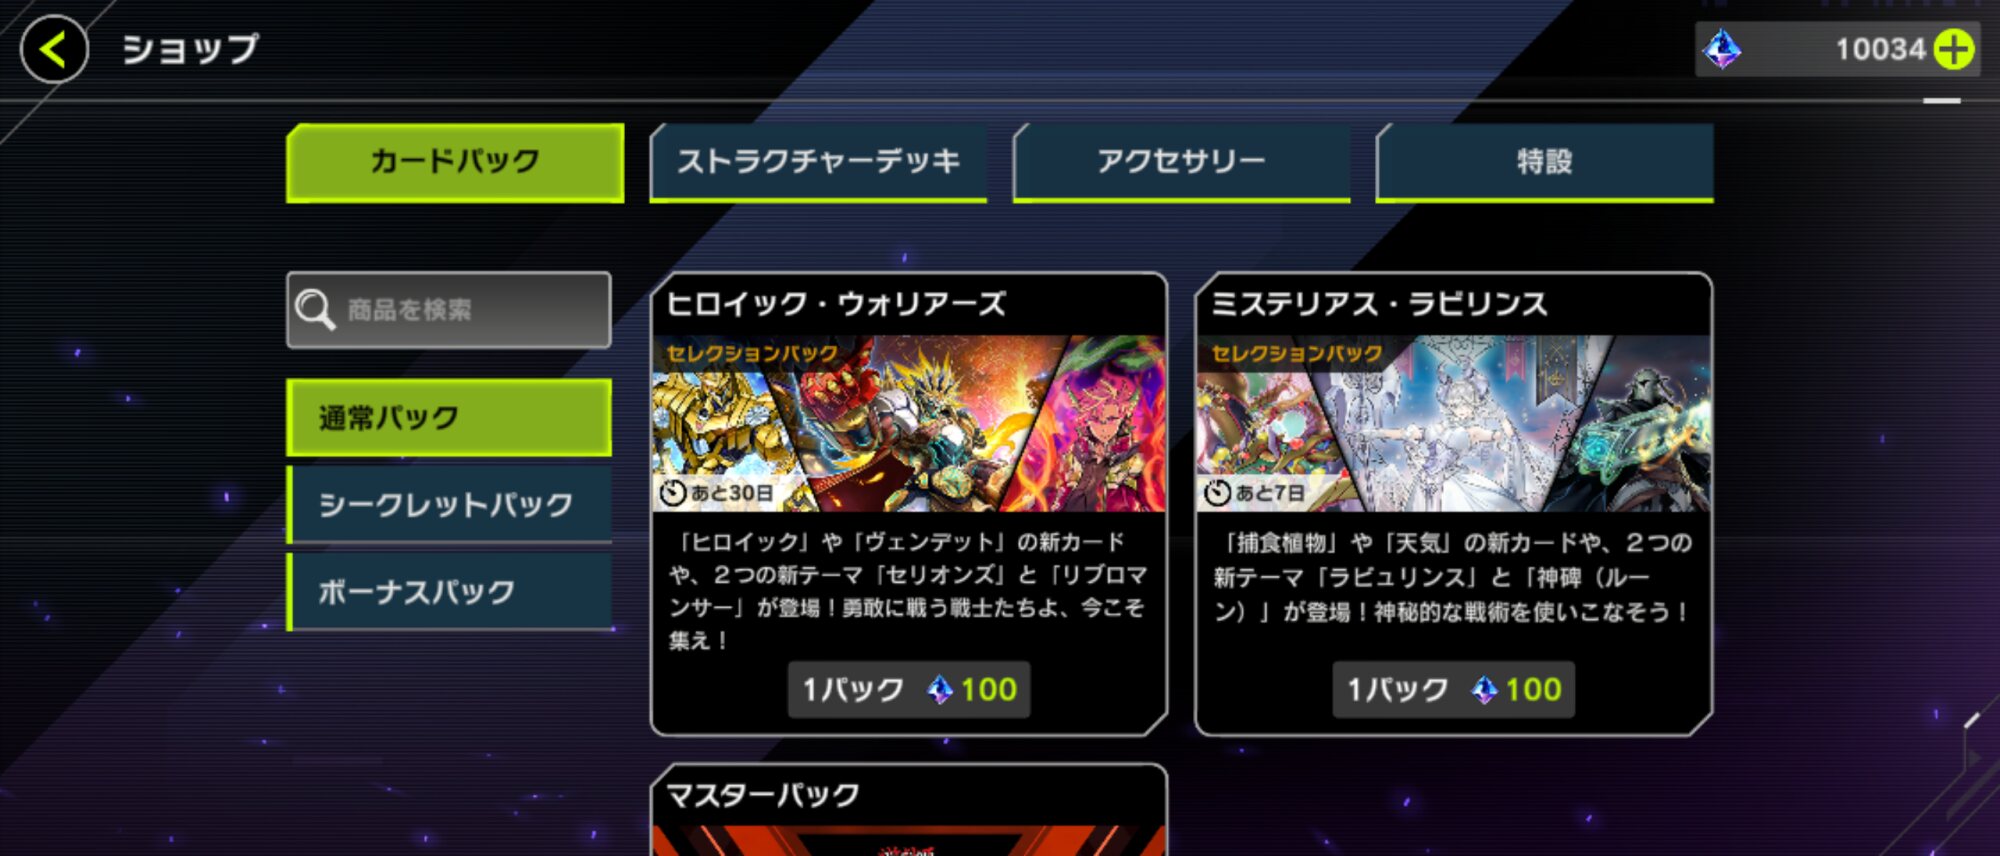Click the gem currency icon beside 10034
2000x856 pixels.
[1722, 49]
